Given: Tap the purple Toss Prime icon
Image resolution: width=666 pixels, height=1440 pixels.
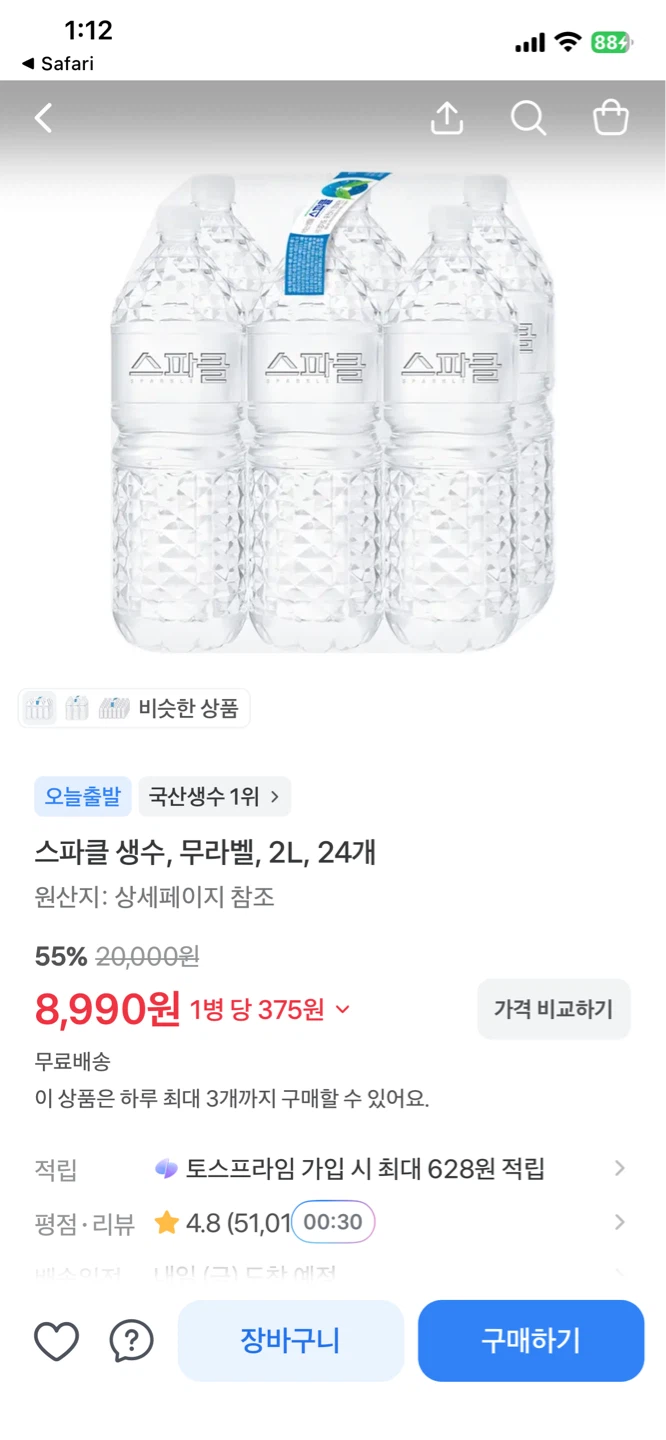Looking at the screenshot, I should tap(167, 1168).
